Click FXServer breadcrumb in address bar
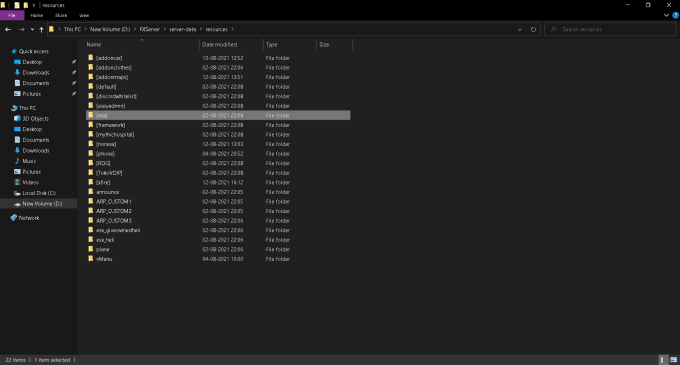The width and height of the screenshot is (680, 365). [150, 29]
